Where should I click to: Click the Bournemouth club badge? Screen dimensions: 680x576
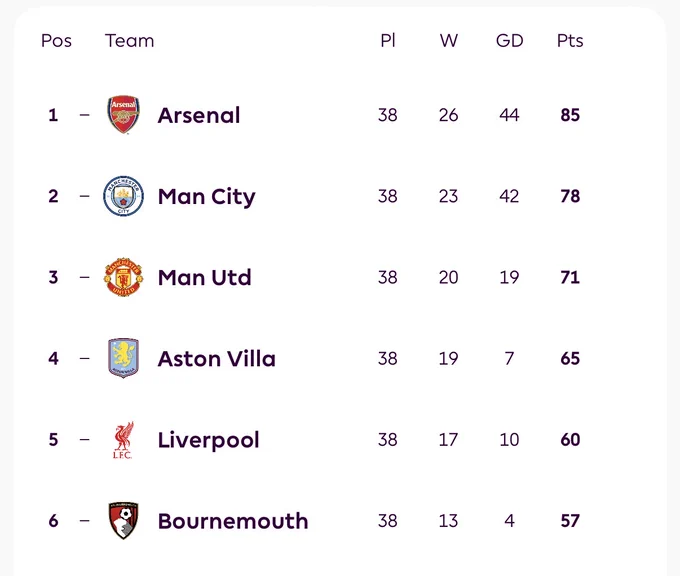[x=124, y=520]
